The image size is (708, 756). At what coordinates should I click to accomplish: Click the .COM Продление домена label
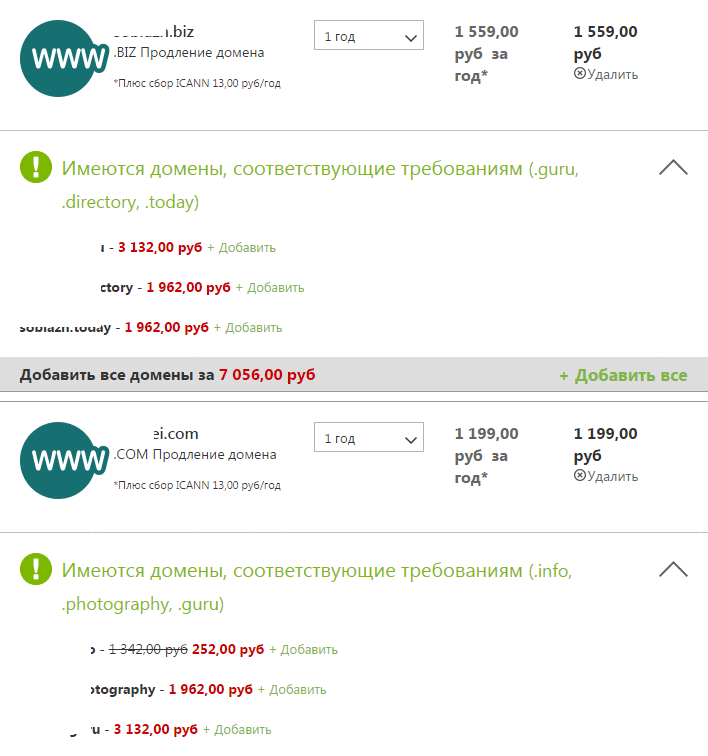pyautogui.click(x=194, y=455)
